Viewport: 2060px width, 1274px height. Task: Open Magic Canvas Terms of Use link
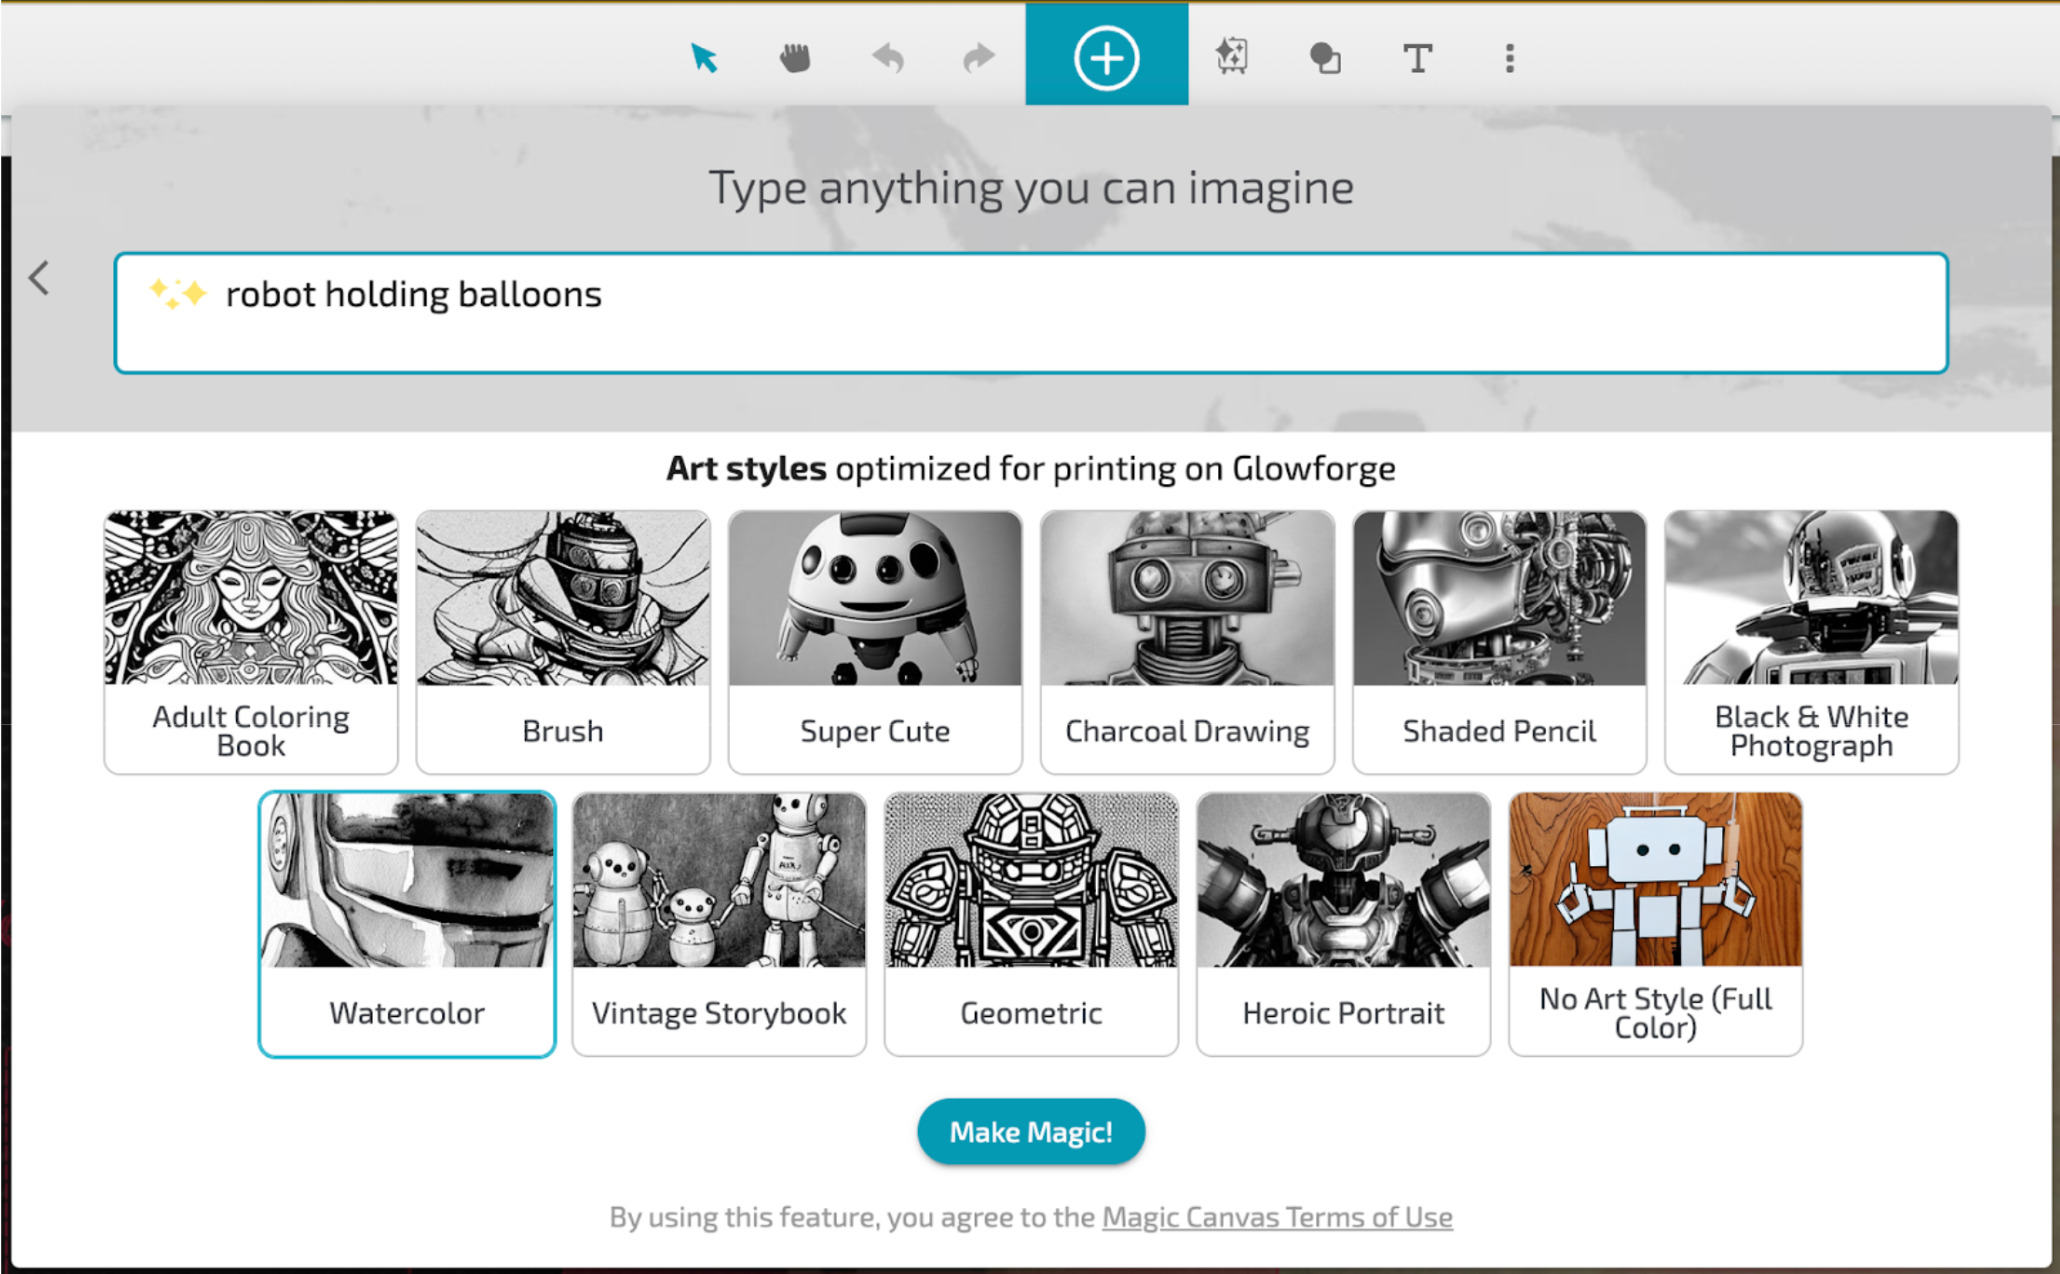coord(1277,1217)
